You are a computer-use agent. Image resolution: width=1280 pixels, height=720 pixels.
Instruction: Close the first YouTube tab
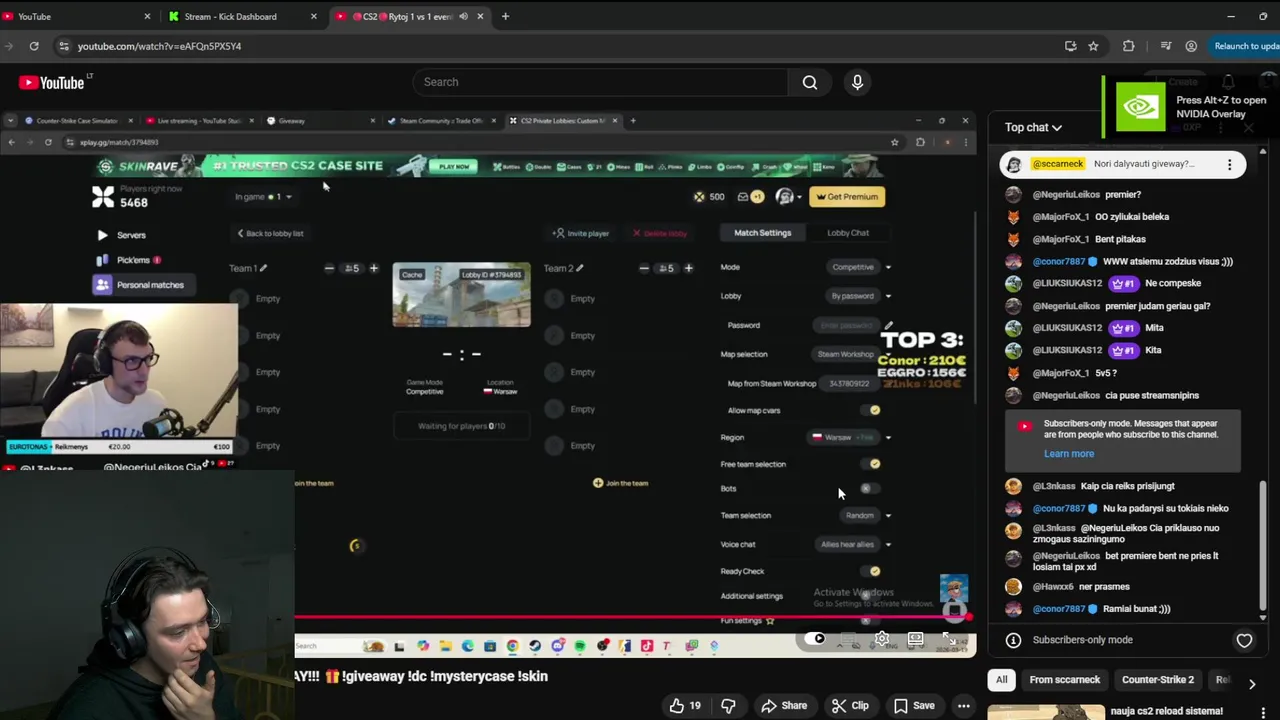click(147, 16)
